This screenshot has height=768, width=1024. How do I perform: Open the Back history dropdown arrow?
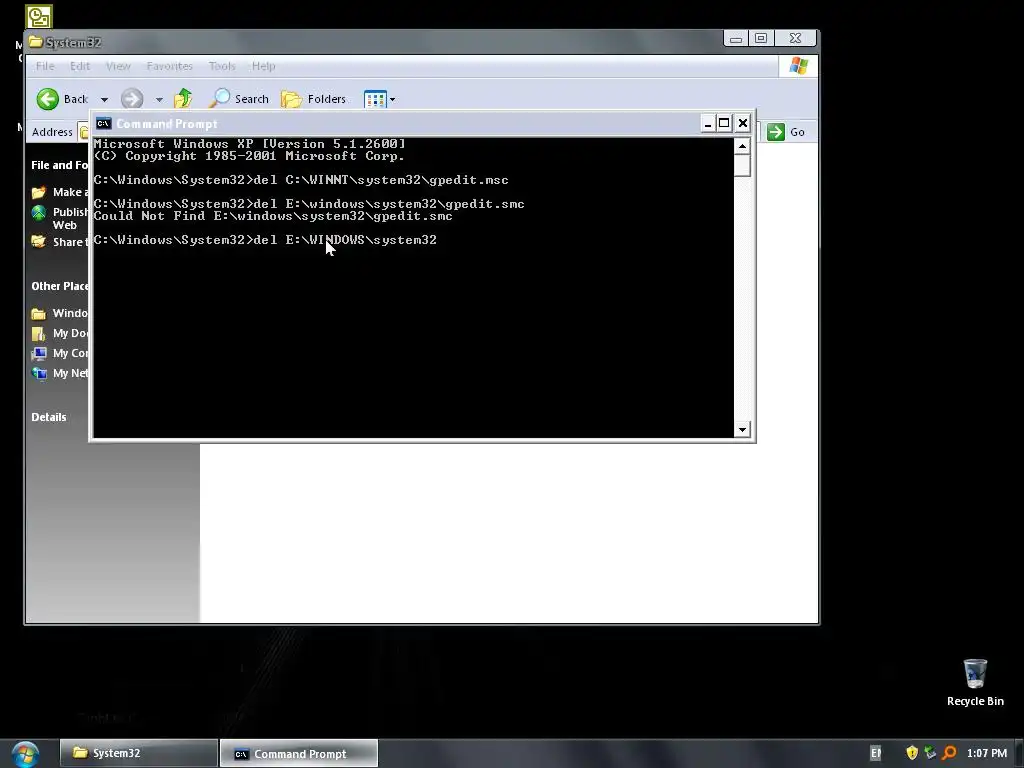tap(104, 100)
